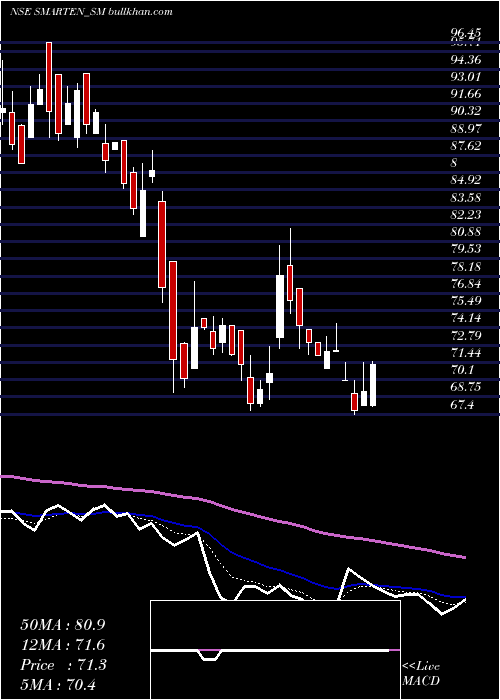500x700 pixels.
Task: Select the 94.36 price axis label
Action: pos(466,59)
